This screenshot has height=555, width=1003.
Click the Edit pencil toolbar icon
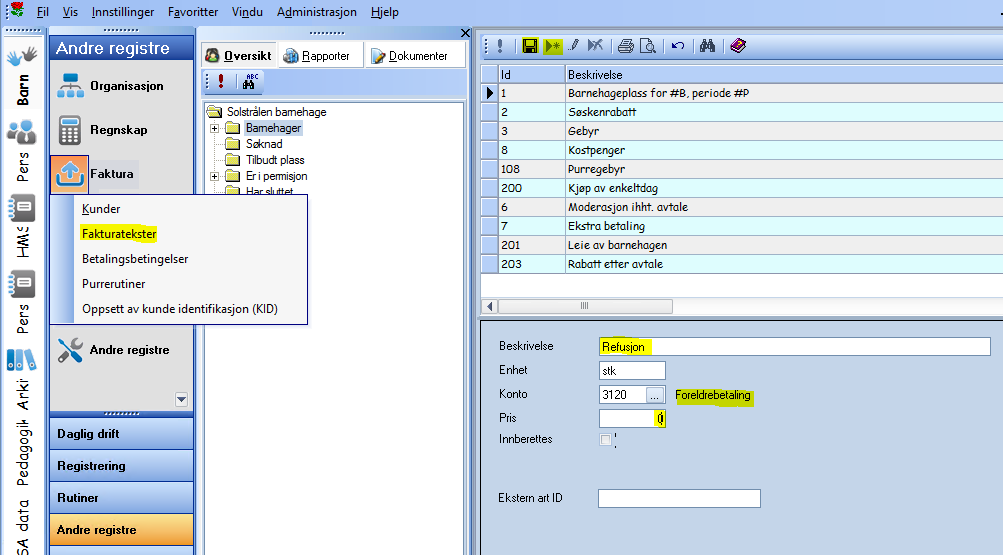574,45
